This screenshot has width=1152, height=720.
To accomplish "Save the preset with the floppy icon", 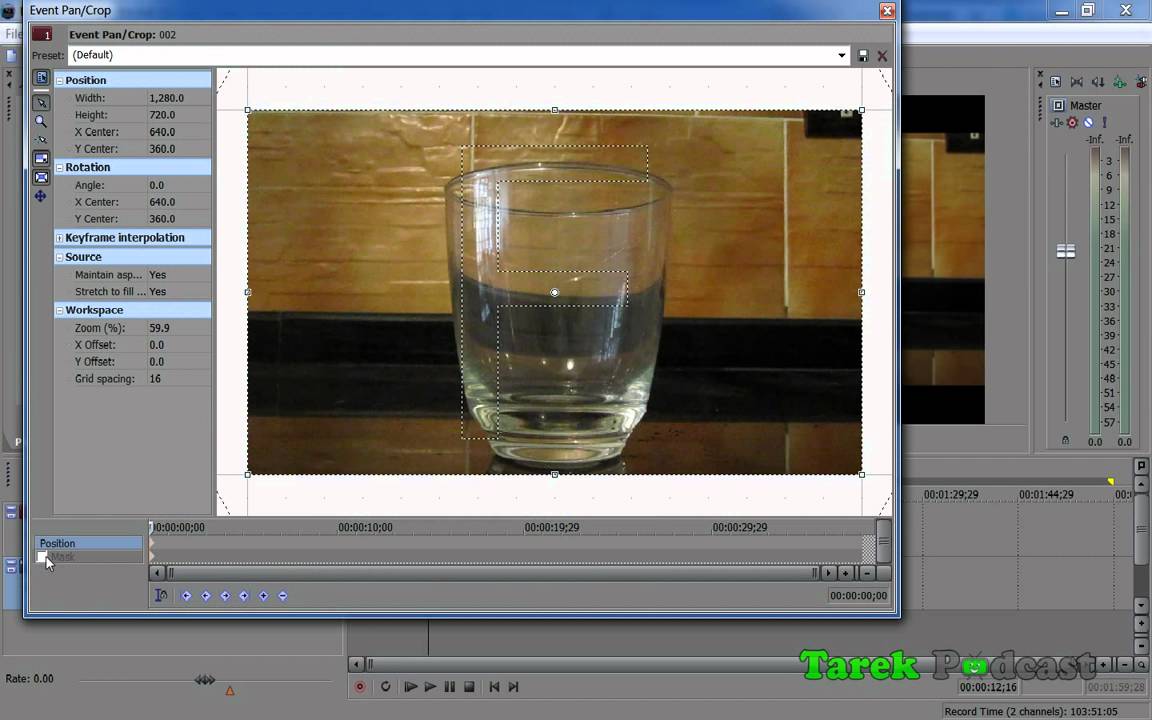I will (863, 56).
